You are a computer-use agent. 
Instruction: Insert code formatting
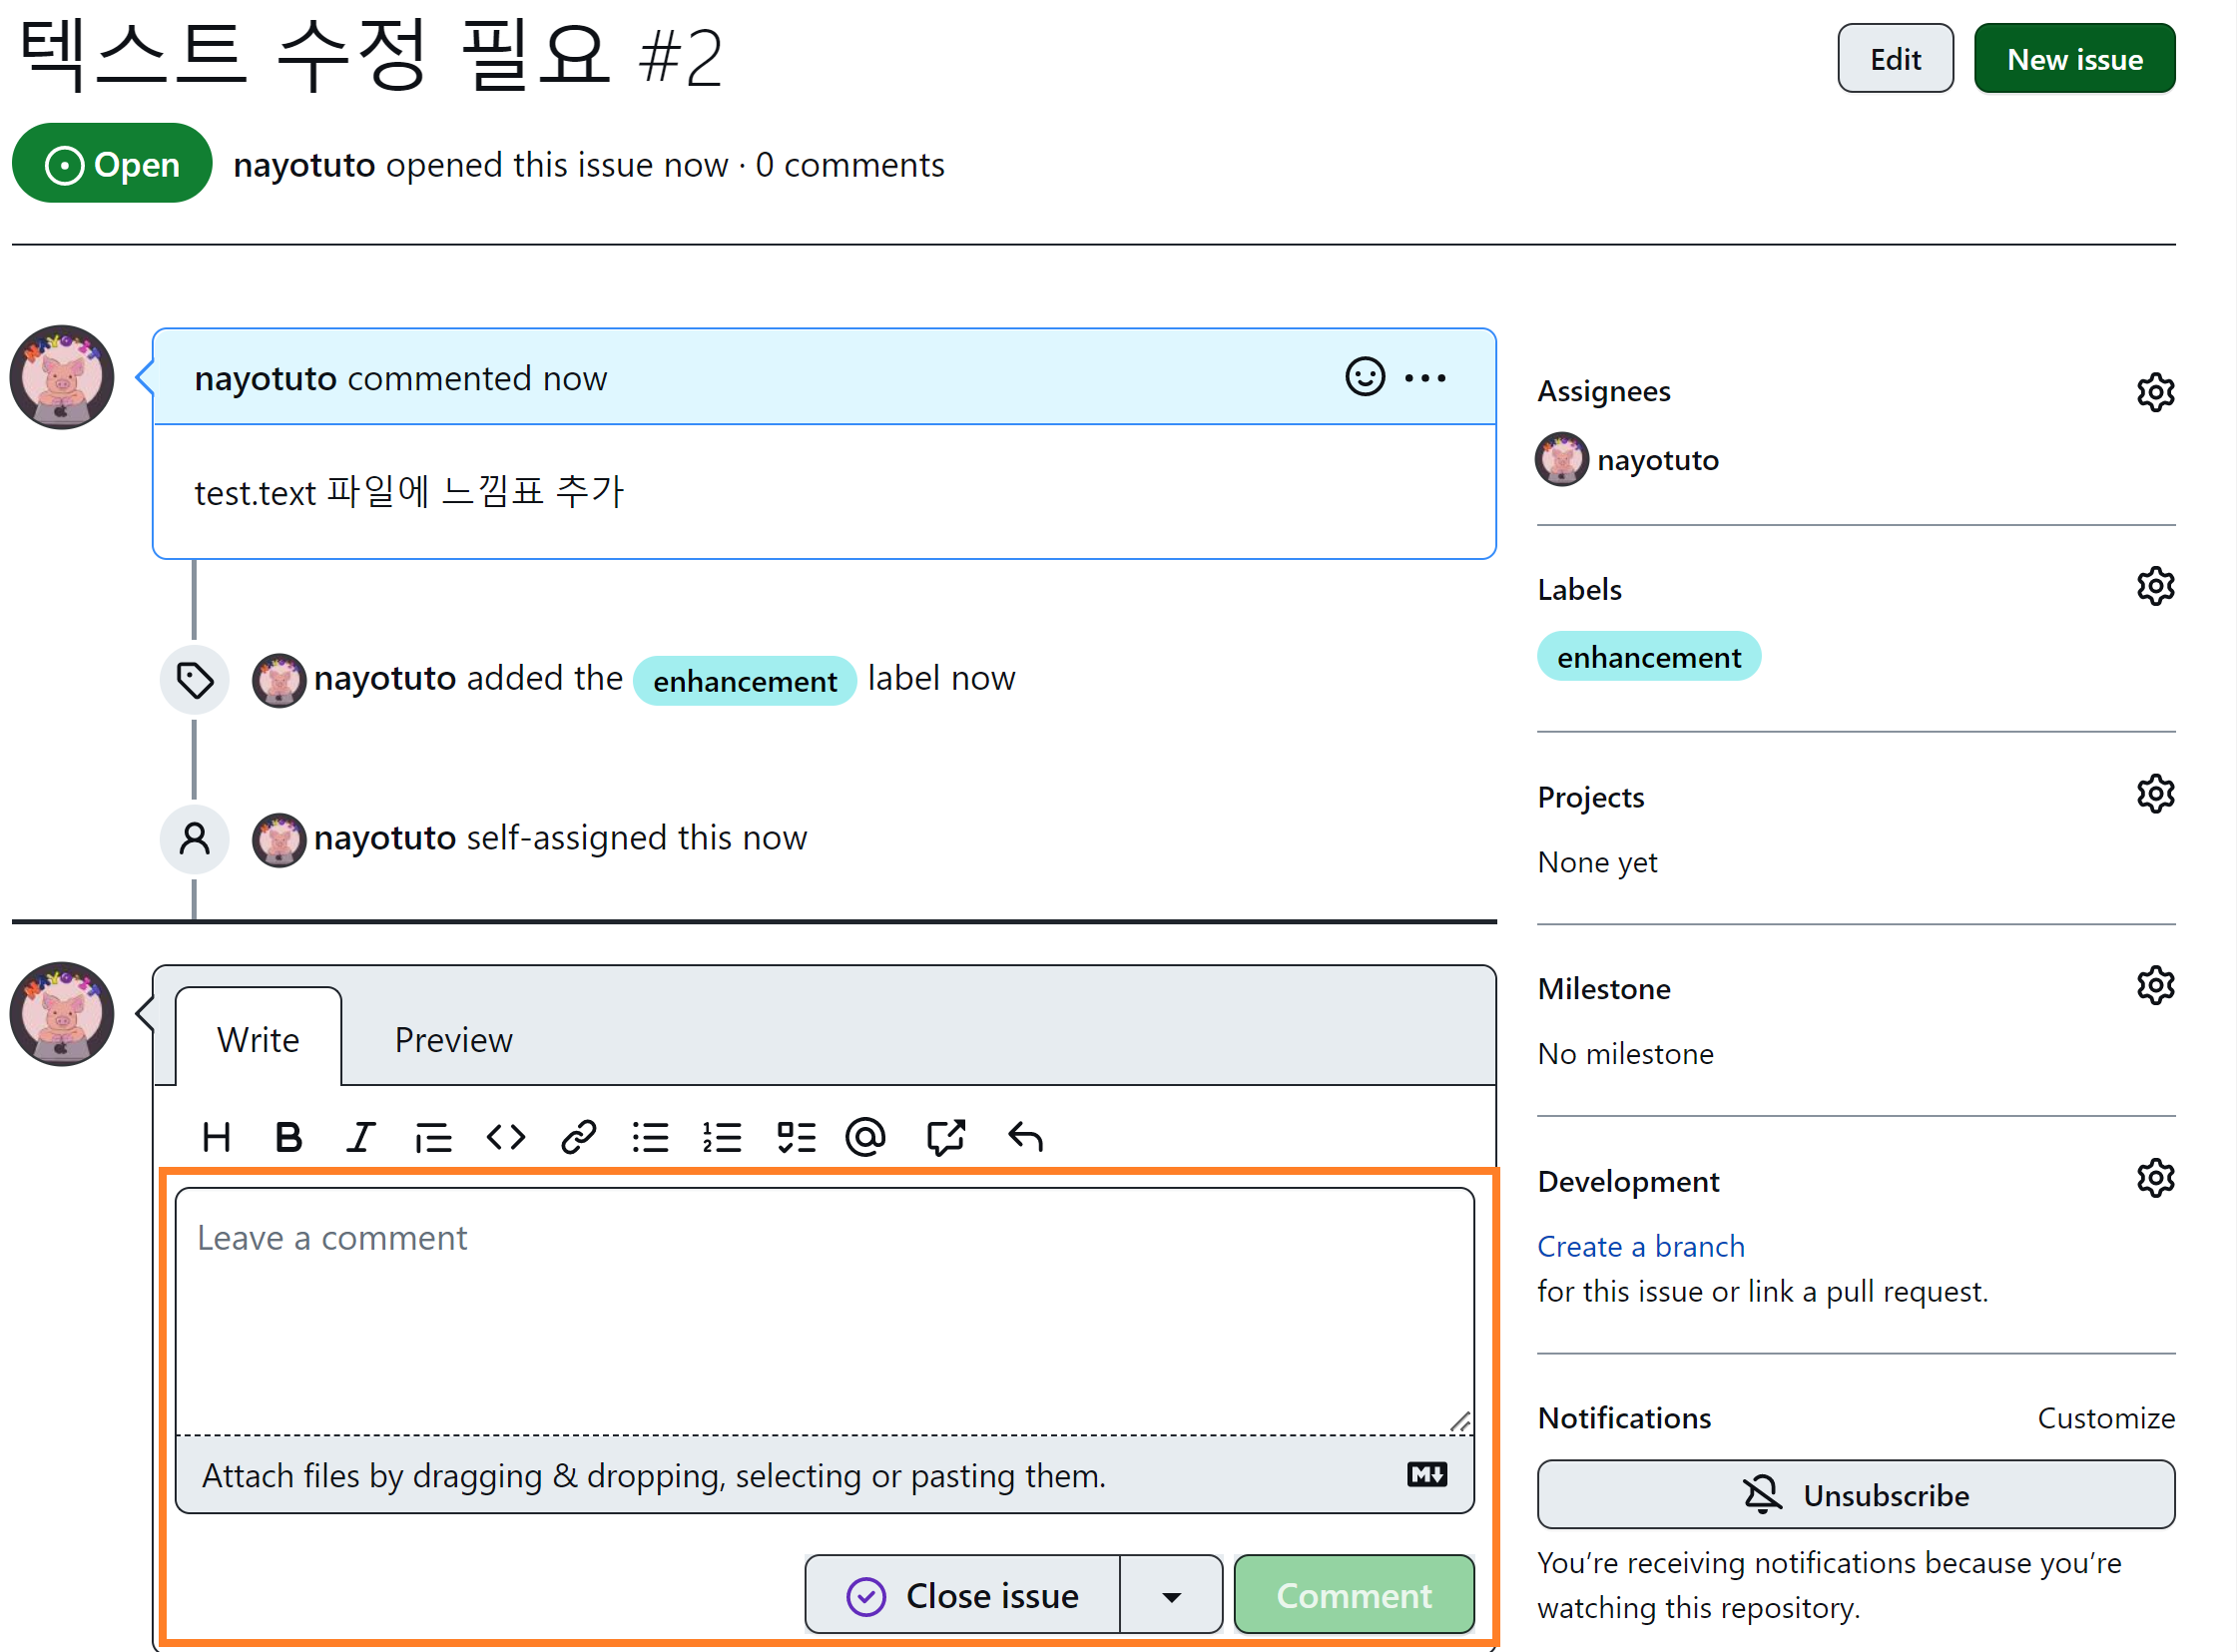[x=506, y=1137]
